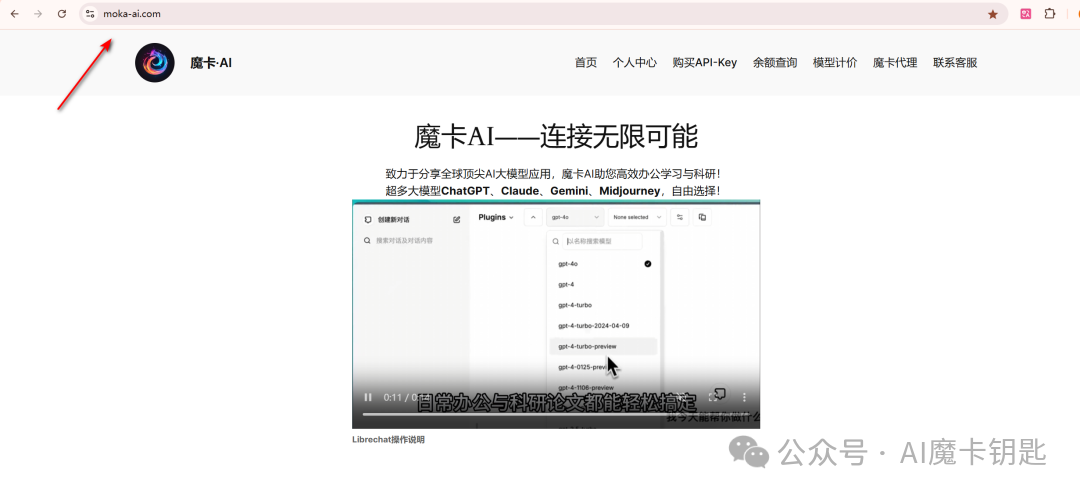The height and width of the screenshot is (495, 1080).
Task: Open the None selected dropdown
Action: click(x=637, y=217)
